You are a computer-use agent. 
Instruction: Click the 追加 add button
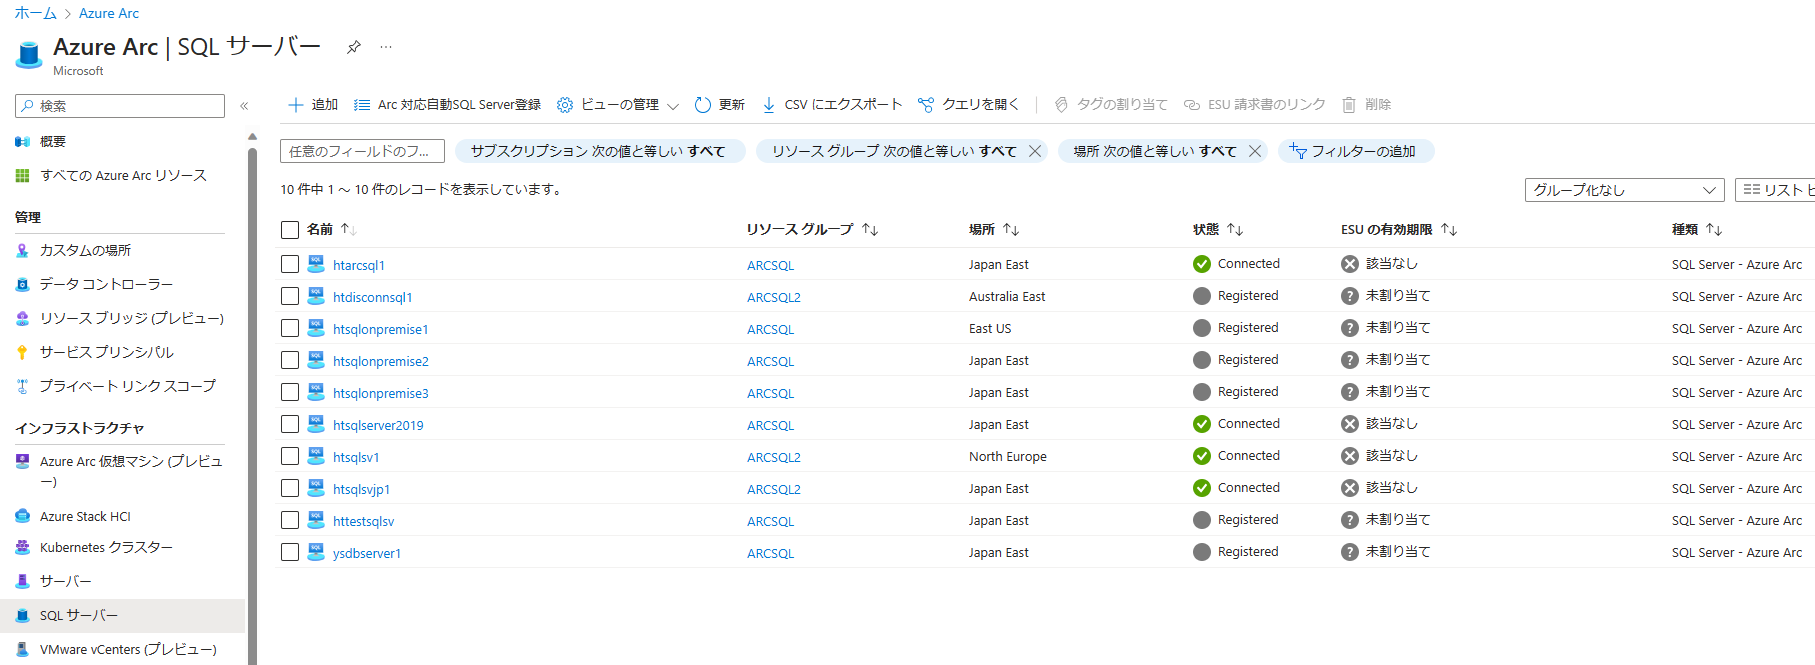313,105
